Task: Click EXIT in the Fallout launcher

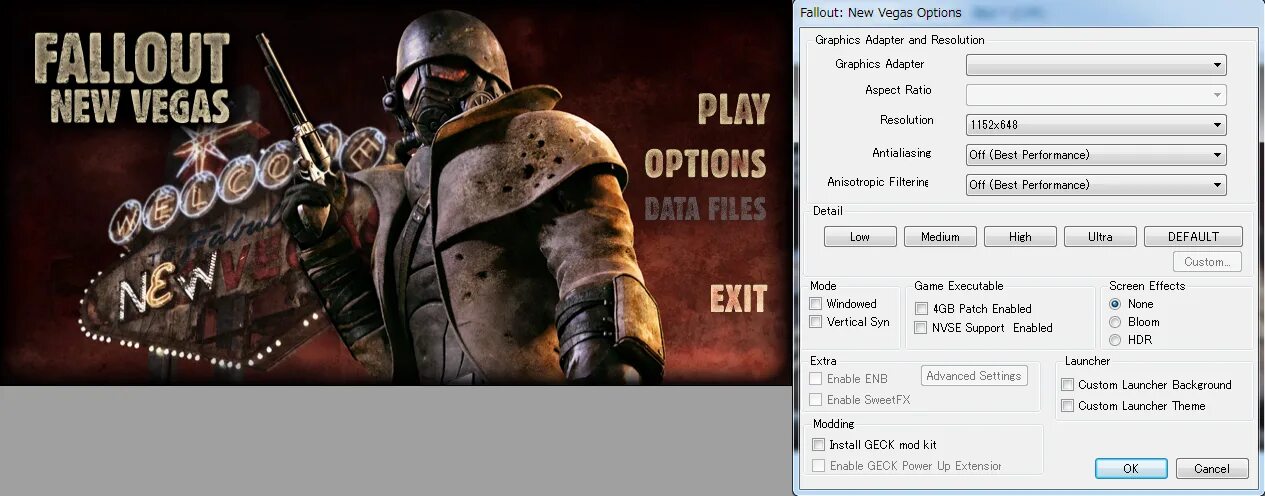Action: (x=738, y=298)
